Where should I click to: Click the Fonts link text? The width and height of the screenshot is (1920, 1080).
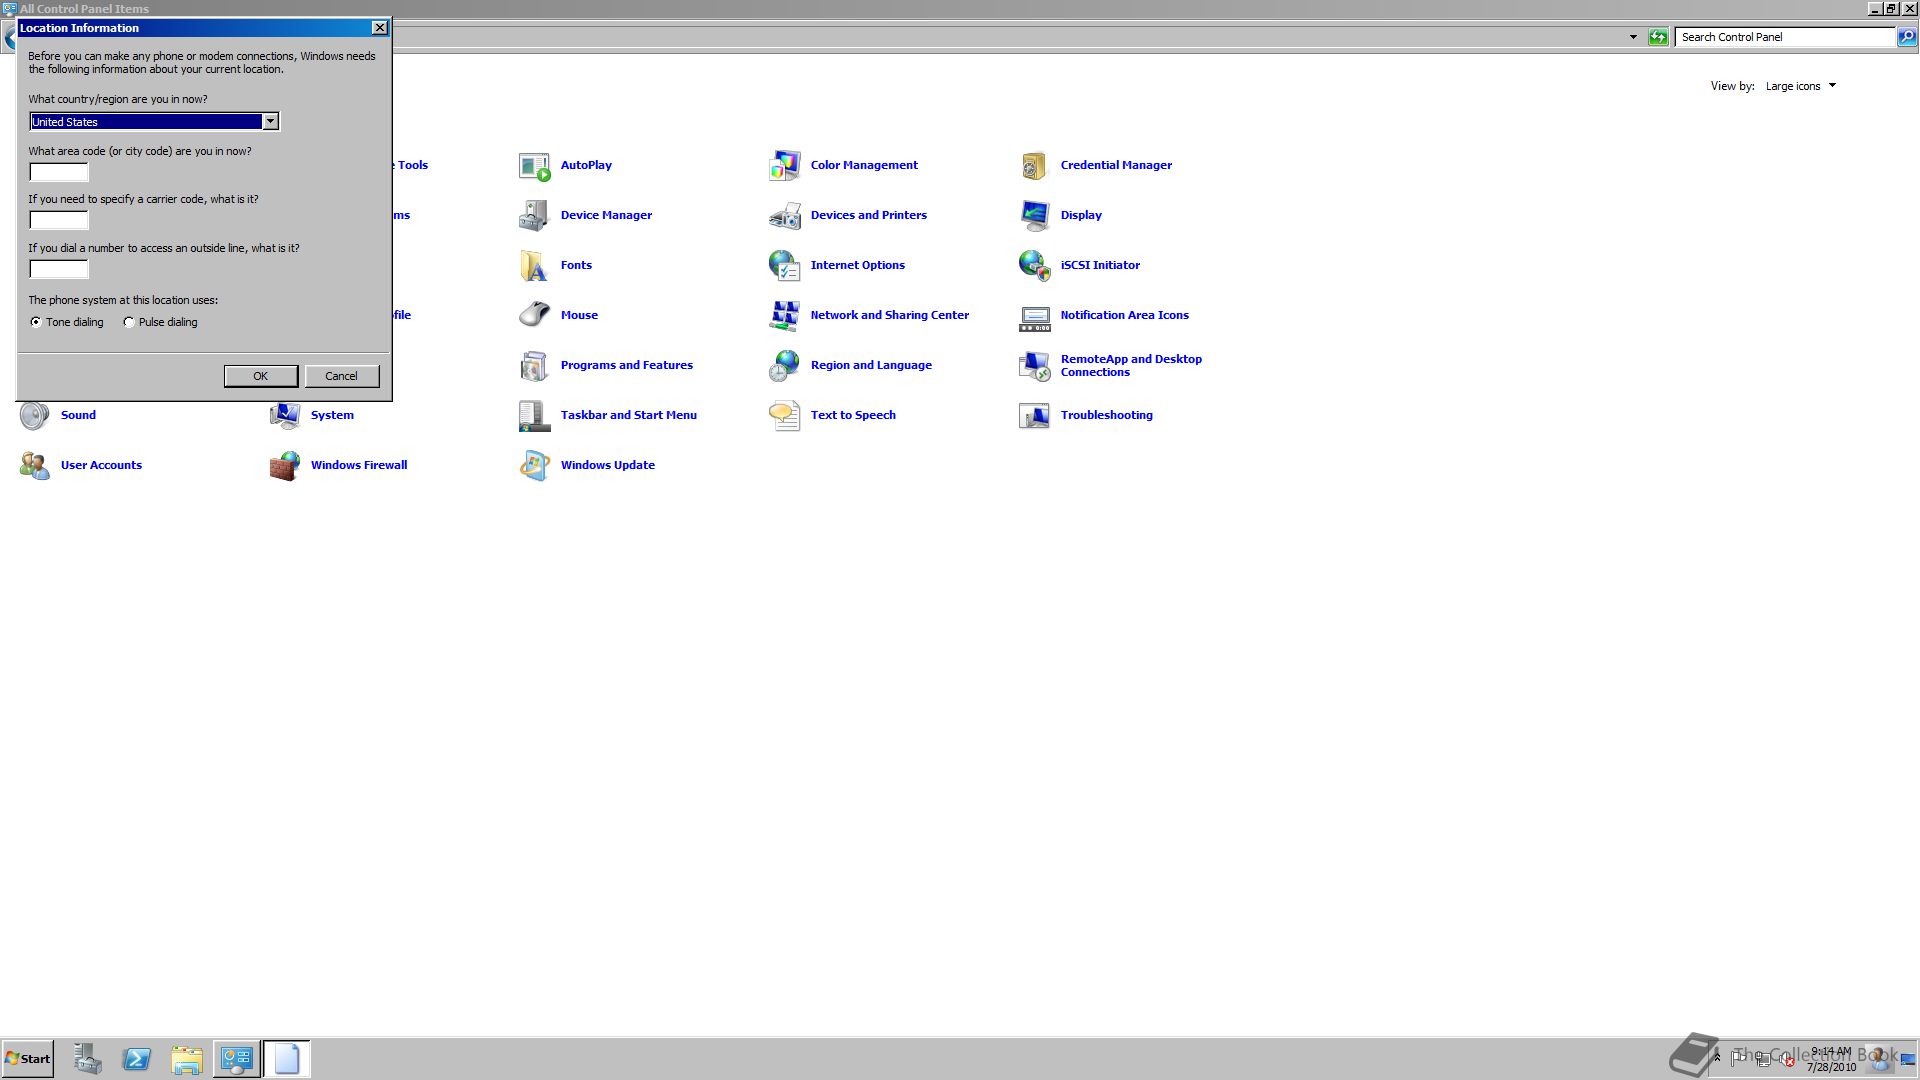pyautogui.click(x=576, y=265)
